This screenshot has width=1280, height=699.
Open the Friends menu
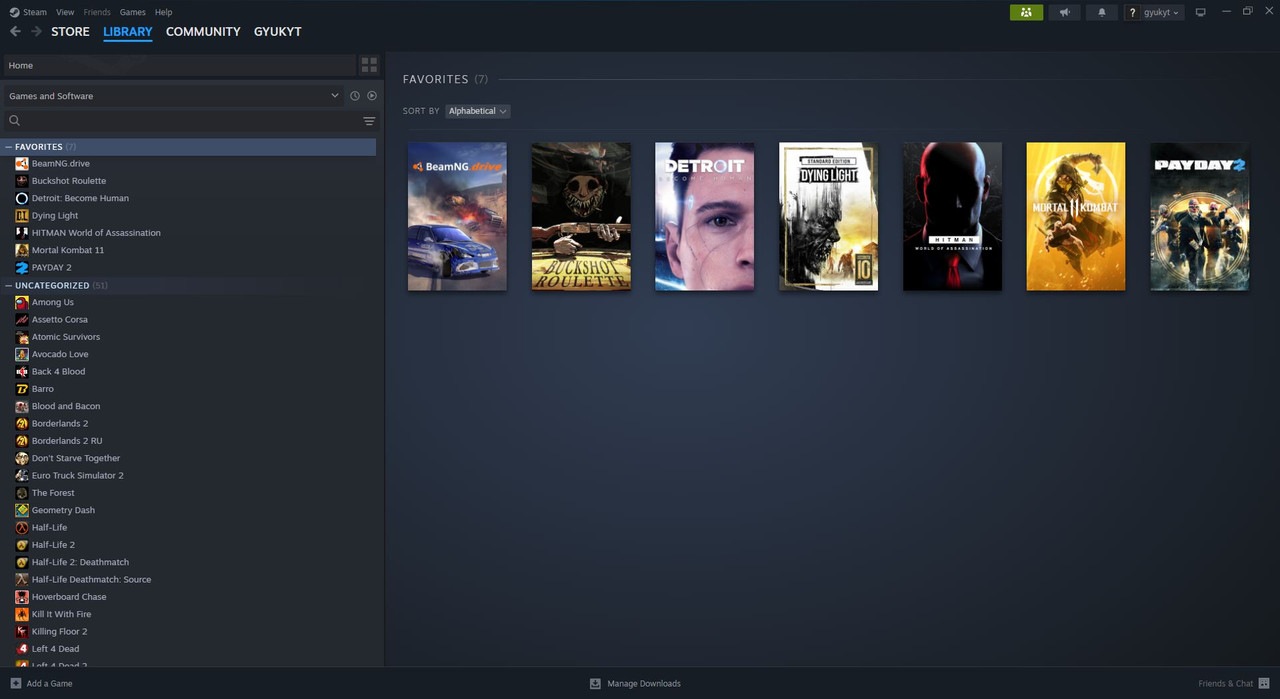click(x=97, y=12)
